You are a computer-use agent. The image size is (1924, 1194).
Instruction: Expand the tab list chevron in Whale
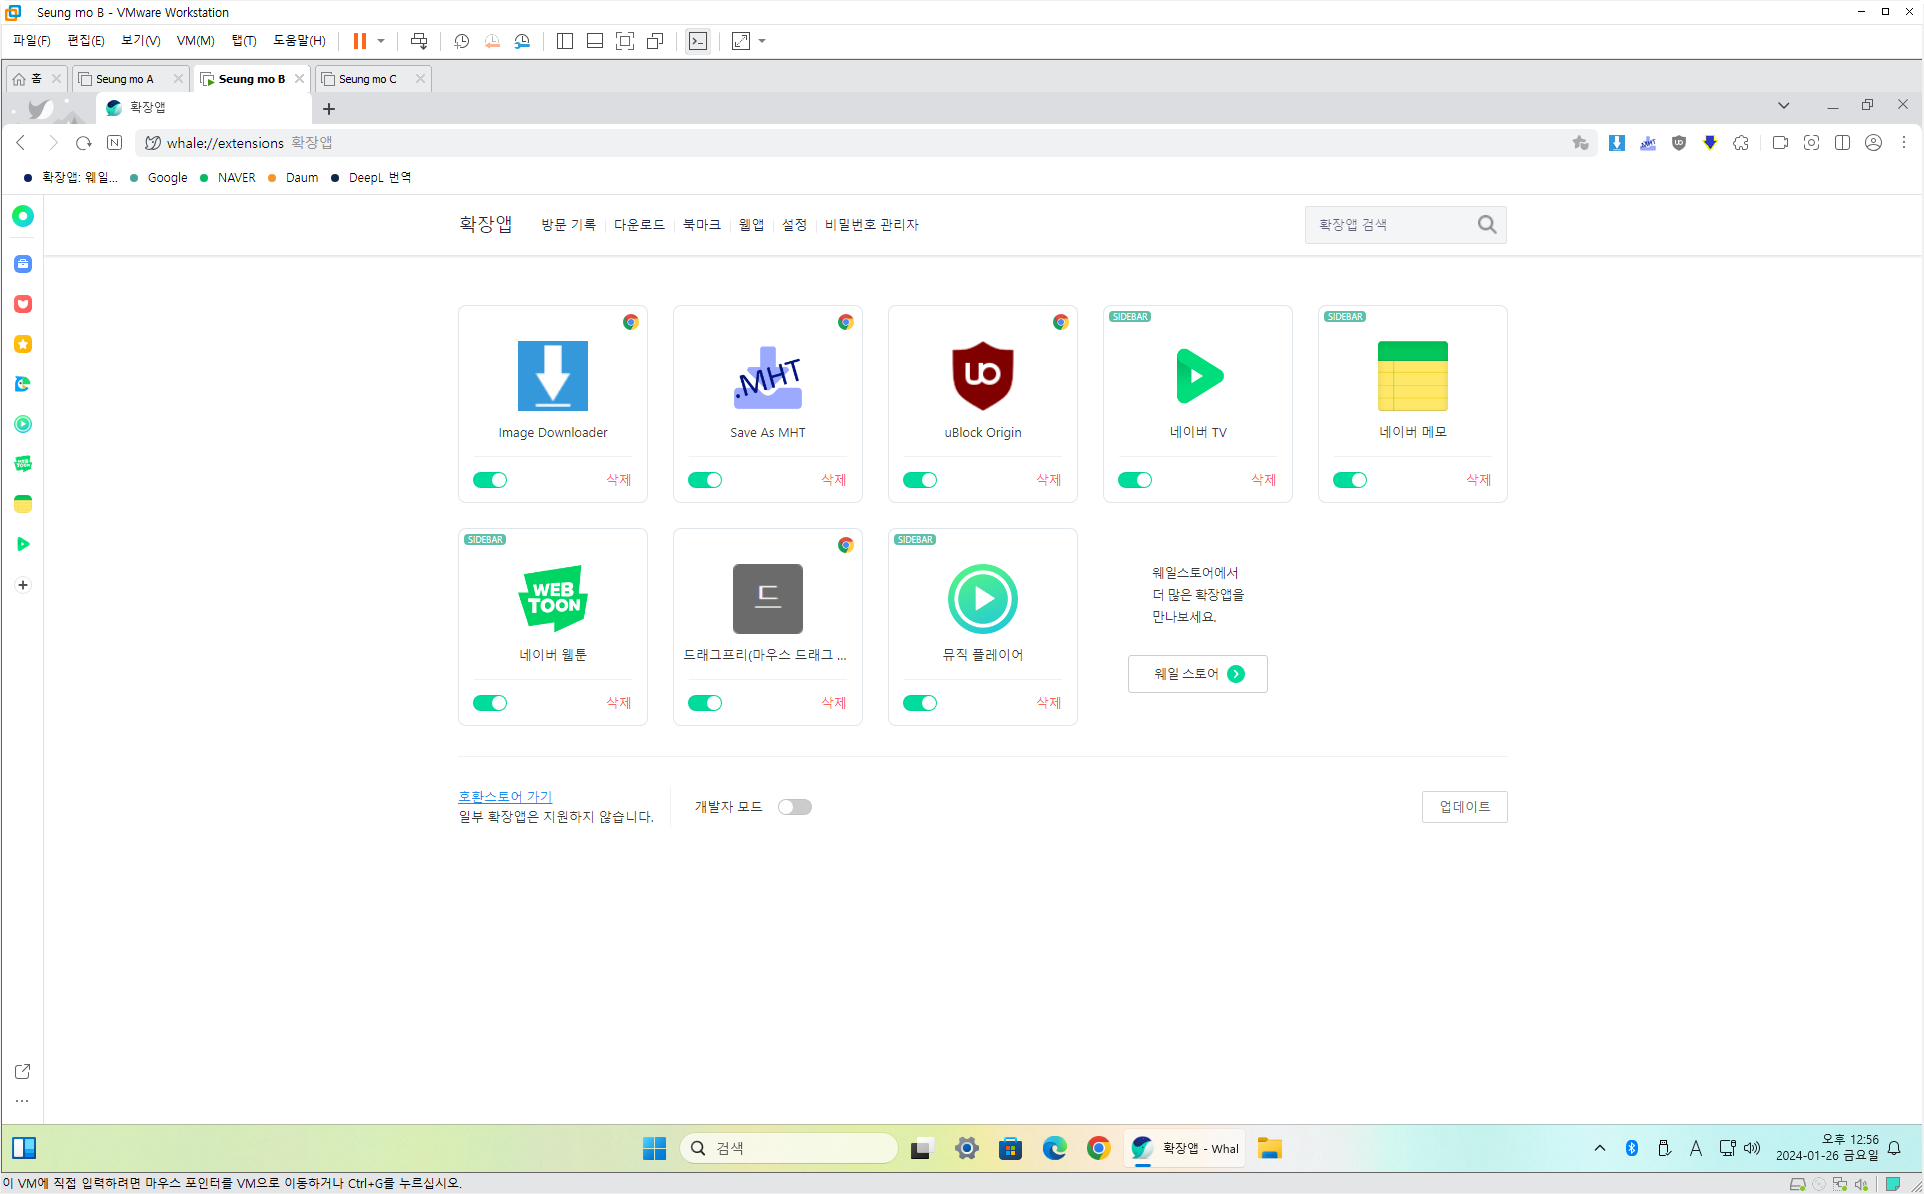pos(1783,106)
